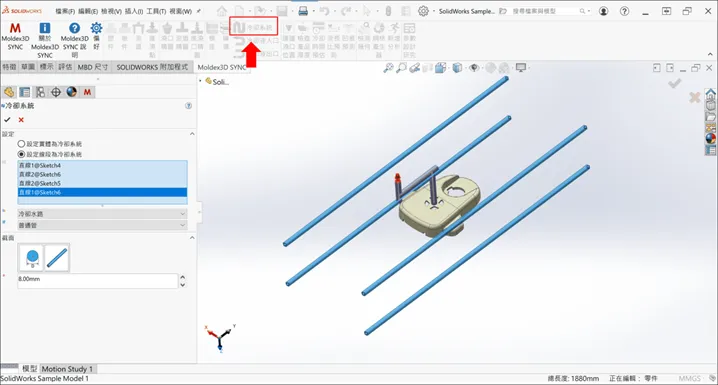This screenshot has width=718, height=385.
Task: Choose the pipe line preview thumbnail
Action: point(57,258)
